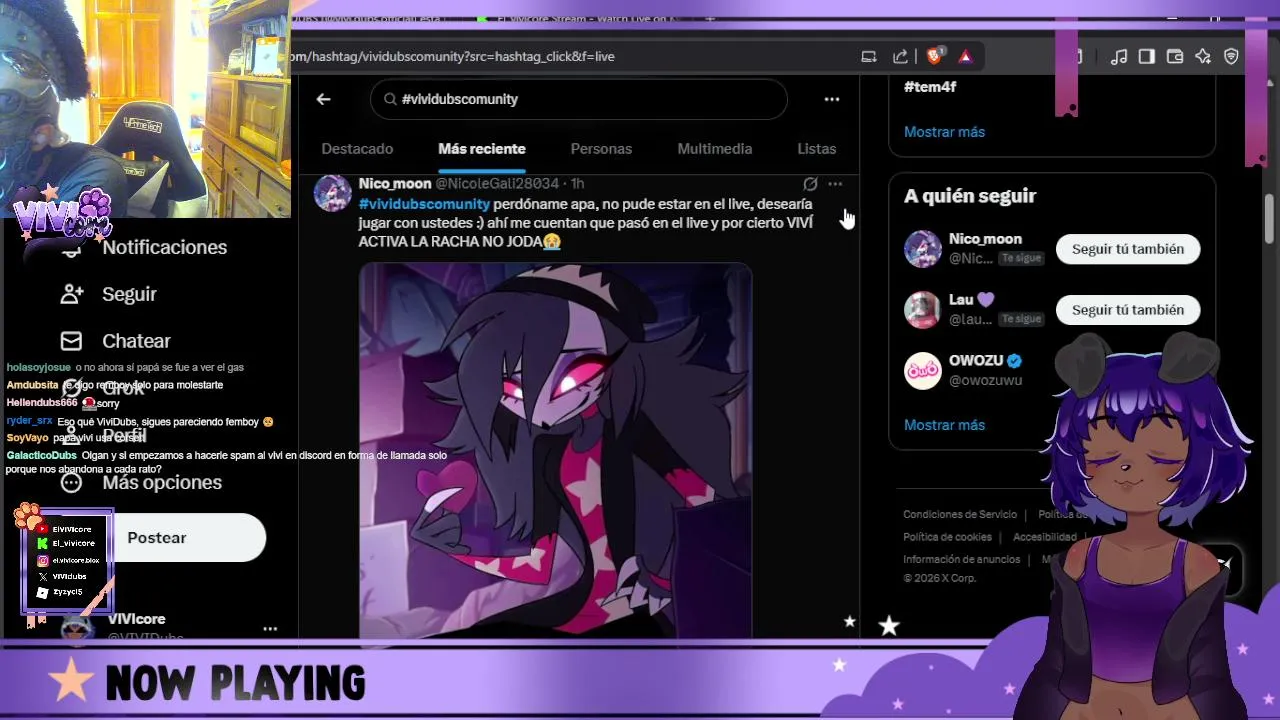Click the @NicoleGali28034 handle on post

tap(497, 184)
